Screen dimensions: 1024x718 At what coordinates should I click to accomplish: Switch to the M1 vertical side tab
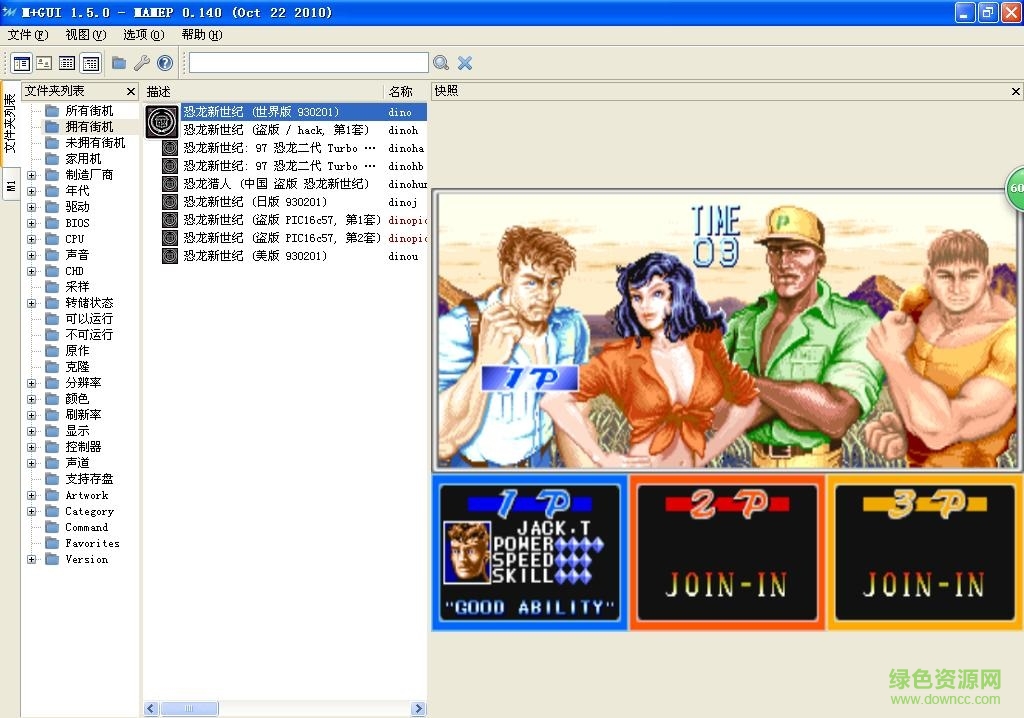point(10,184)
